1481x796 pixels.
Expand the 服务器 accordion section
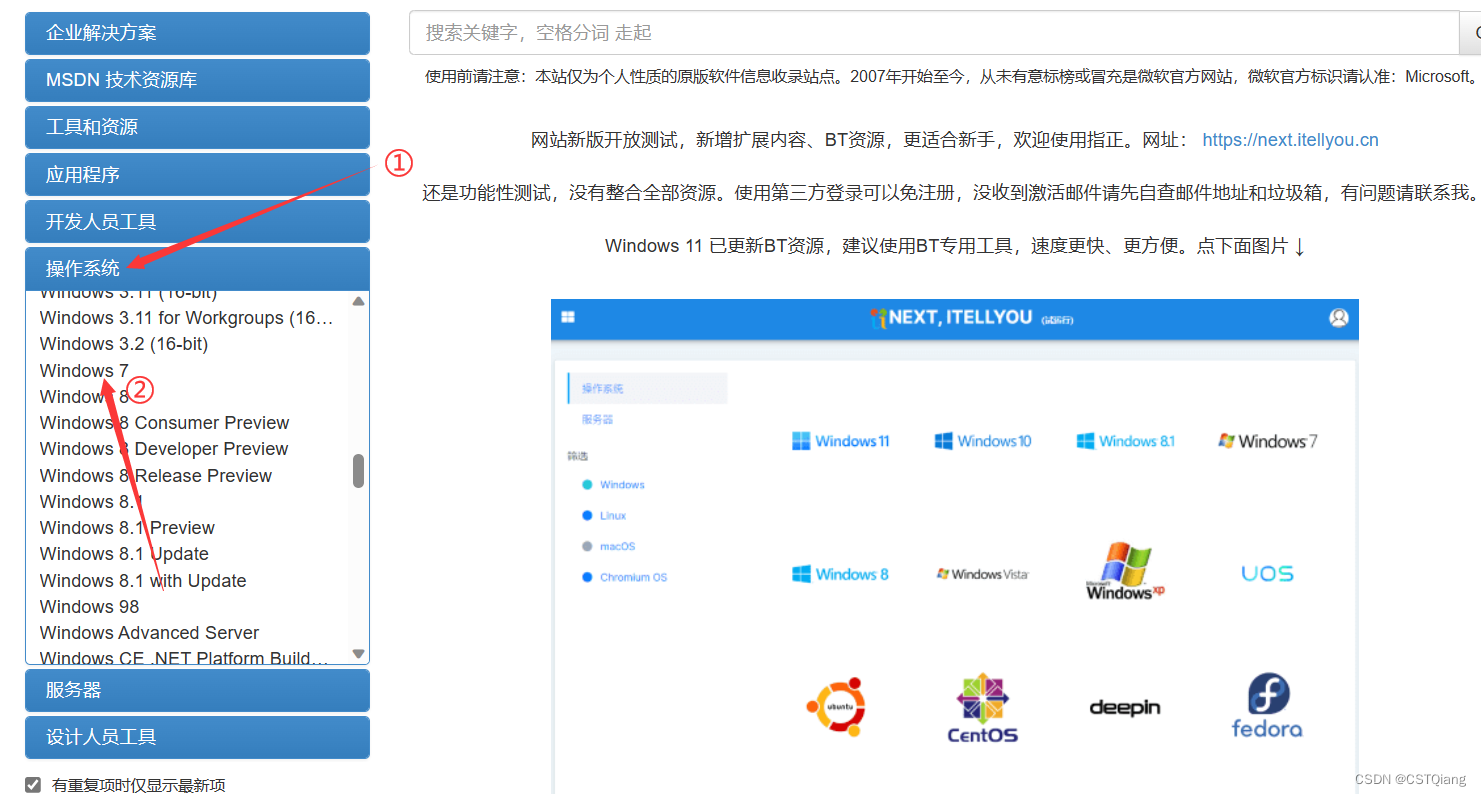click(197, 690)
